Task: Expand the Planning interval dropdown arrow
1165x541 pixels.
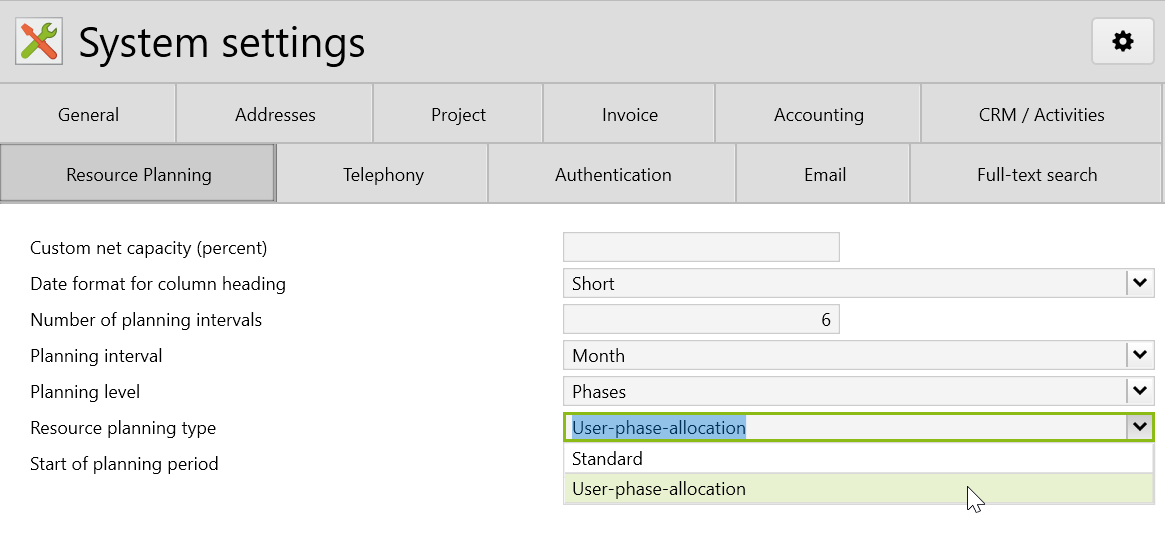Action: point(1139,356)
